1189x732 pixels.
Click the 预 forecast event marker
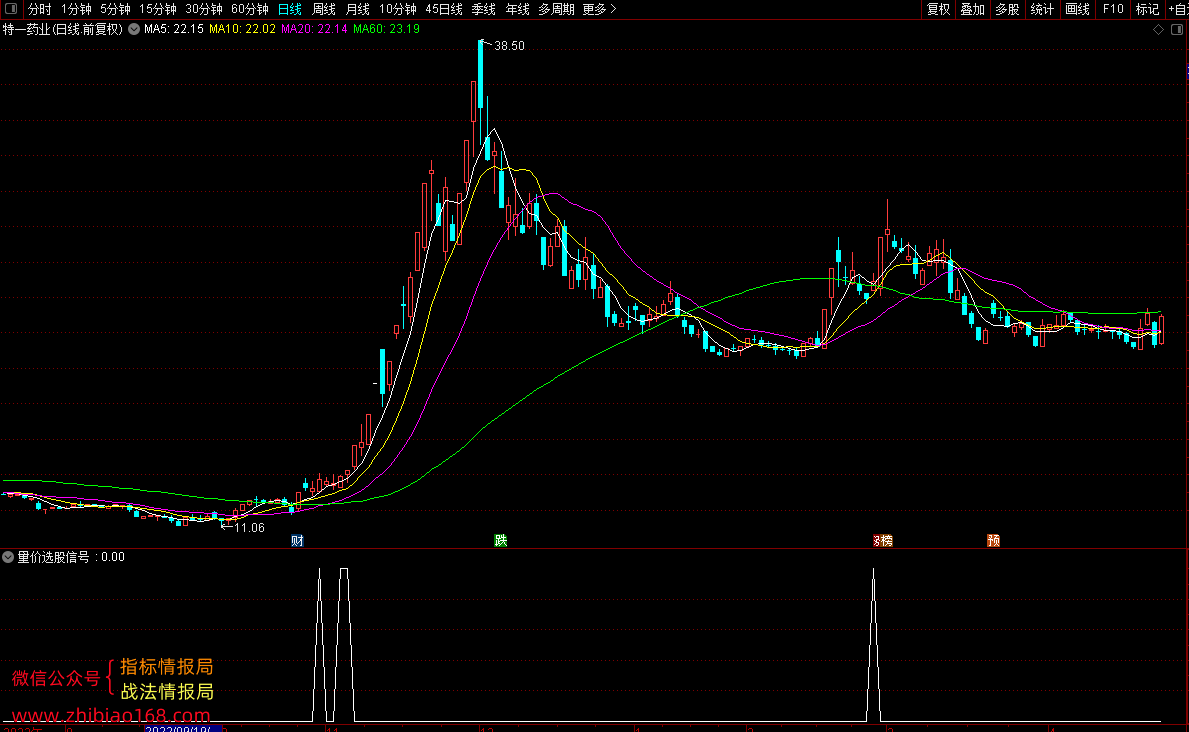click(993, 541)
